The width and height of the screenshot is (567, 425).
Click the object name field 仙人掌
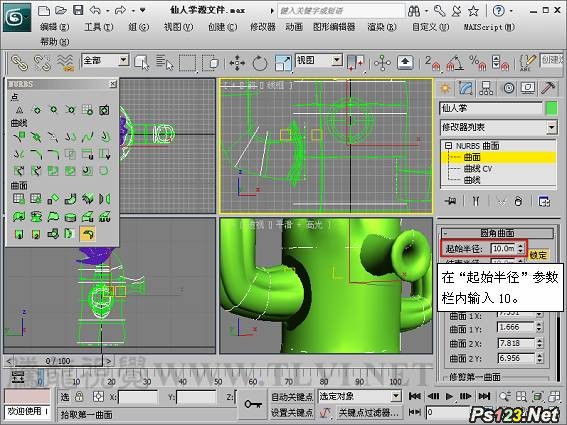pyautogui.click(x=491, y=109)
